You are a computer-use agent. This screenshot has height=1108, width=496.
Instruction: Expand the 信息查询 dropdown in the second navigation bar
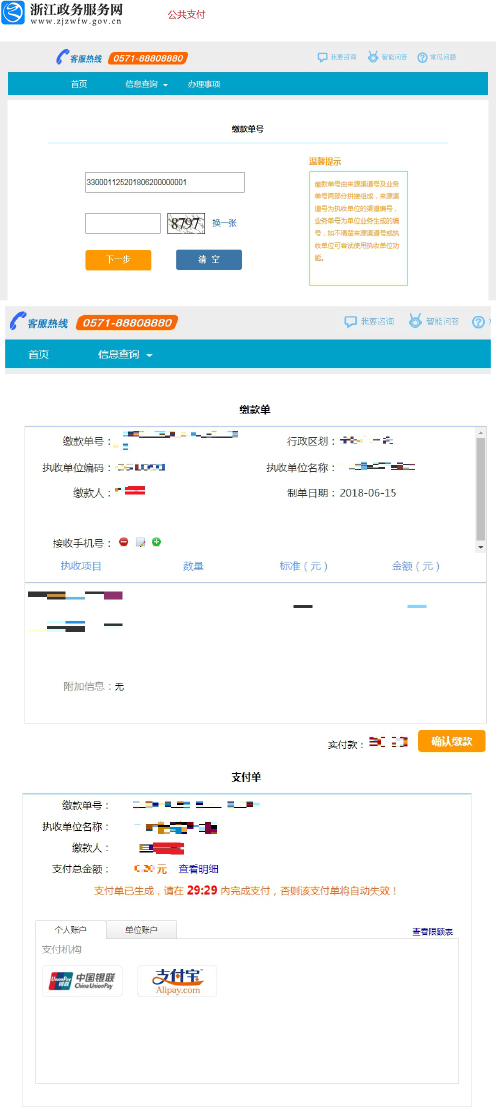pos(125,355)
